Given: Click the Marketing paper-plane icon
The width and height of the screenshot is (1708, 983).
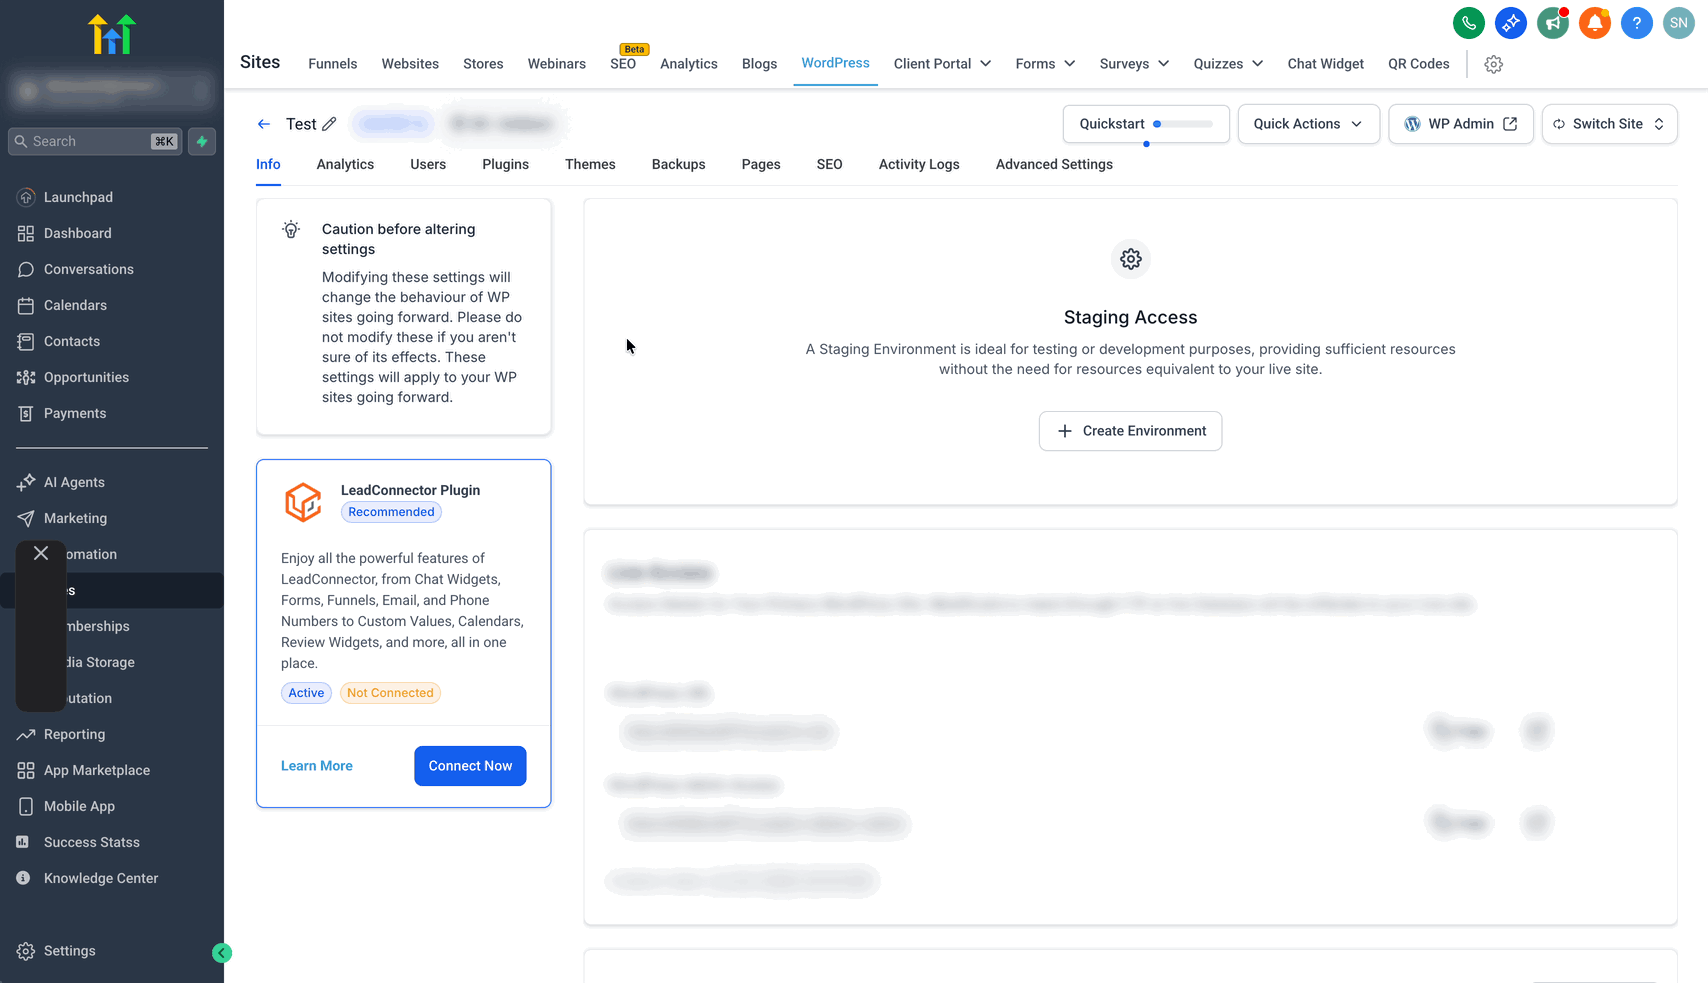Looking at the screenshot, I should (x=26, y=519).
